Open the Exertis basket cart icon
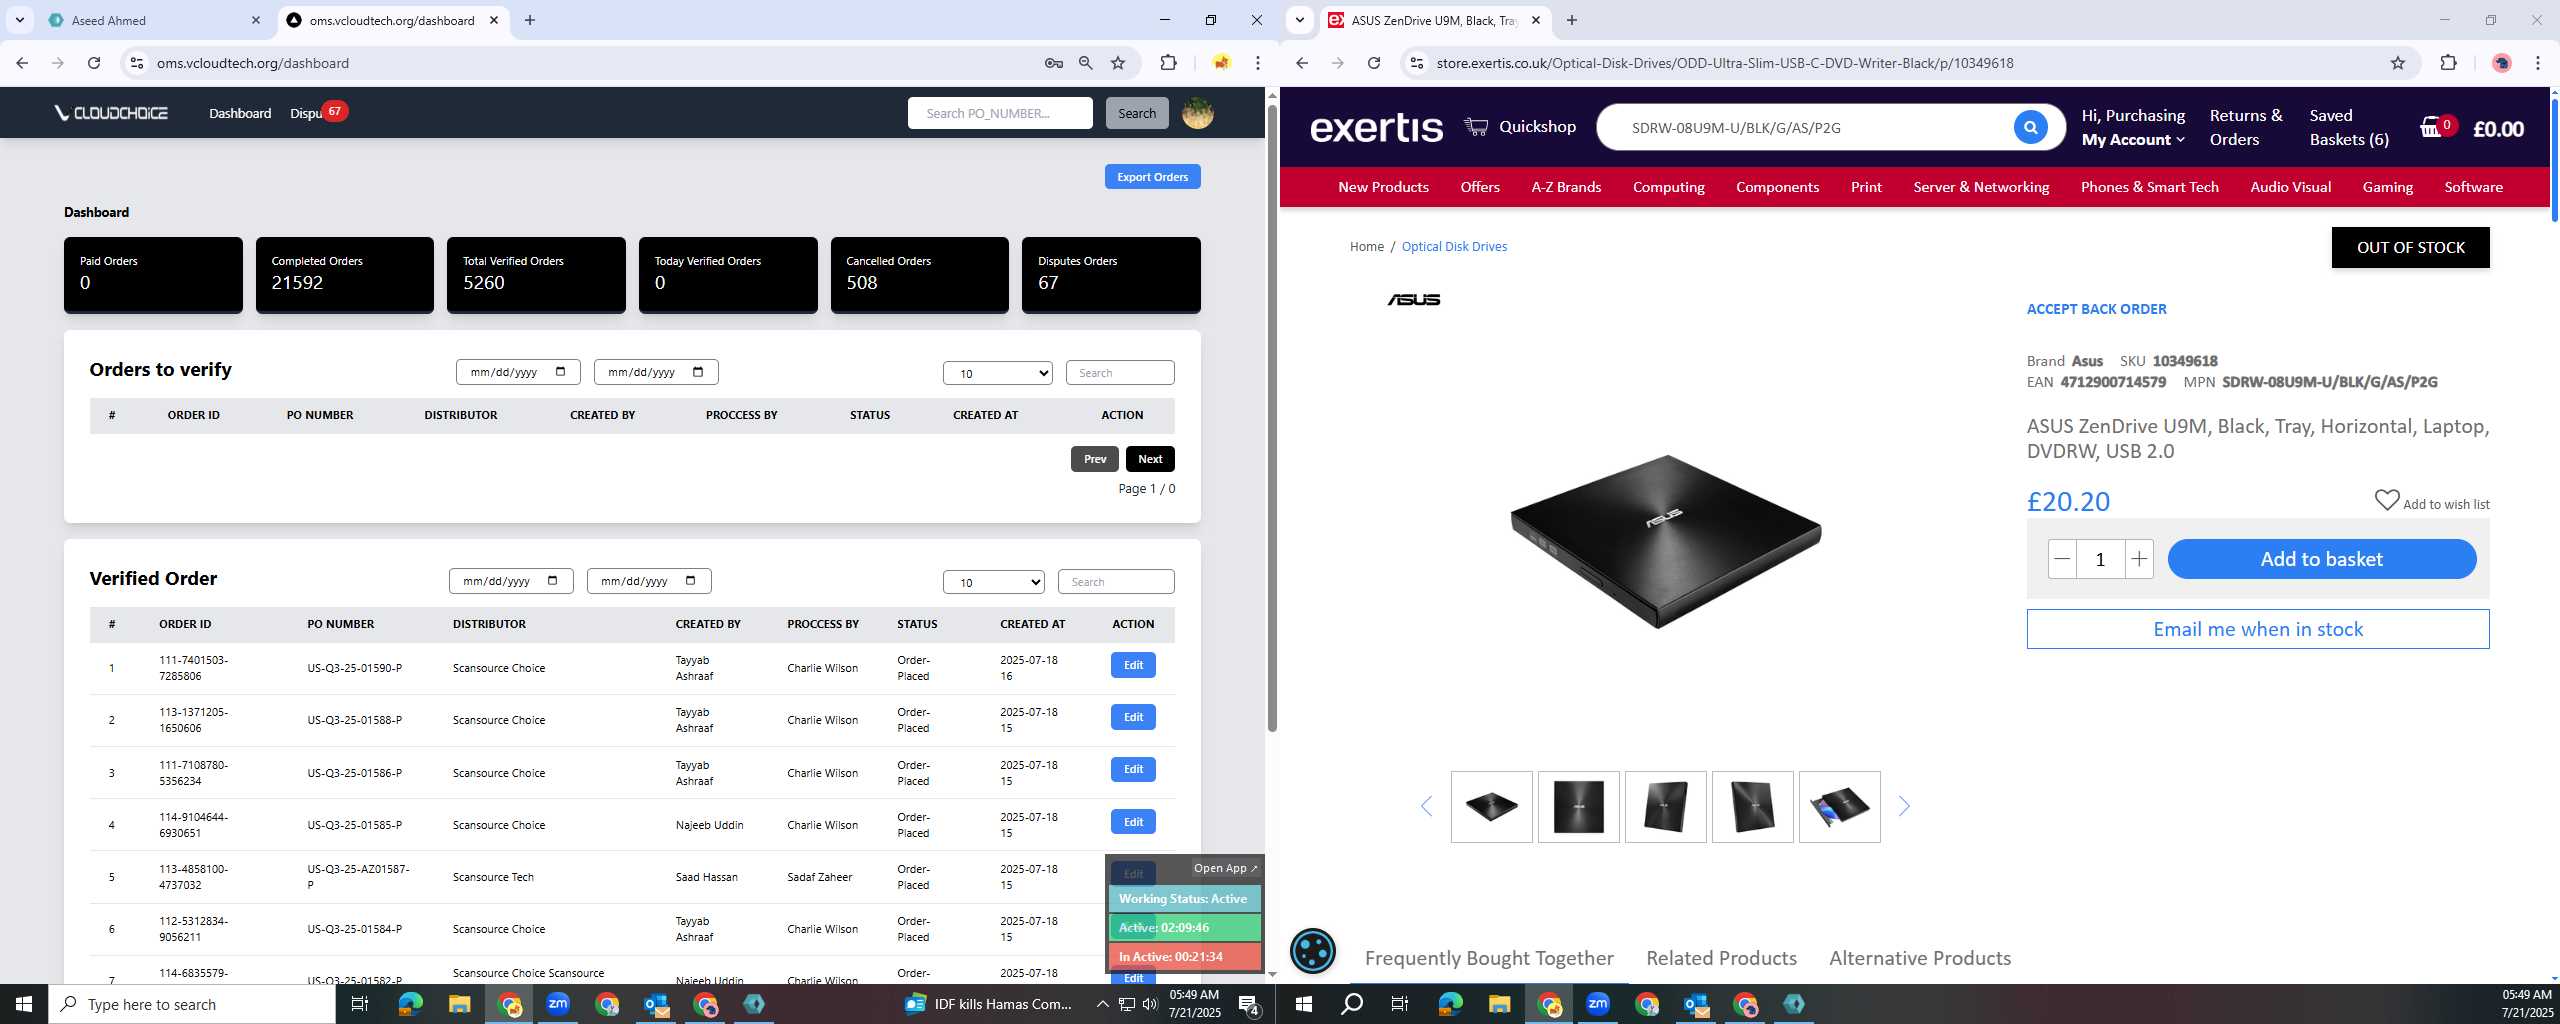 (x=2431, y=128)
